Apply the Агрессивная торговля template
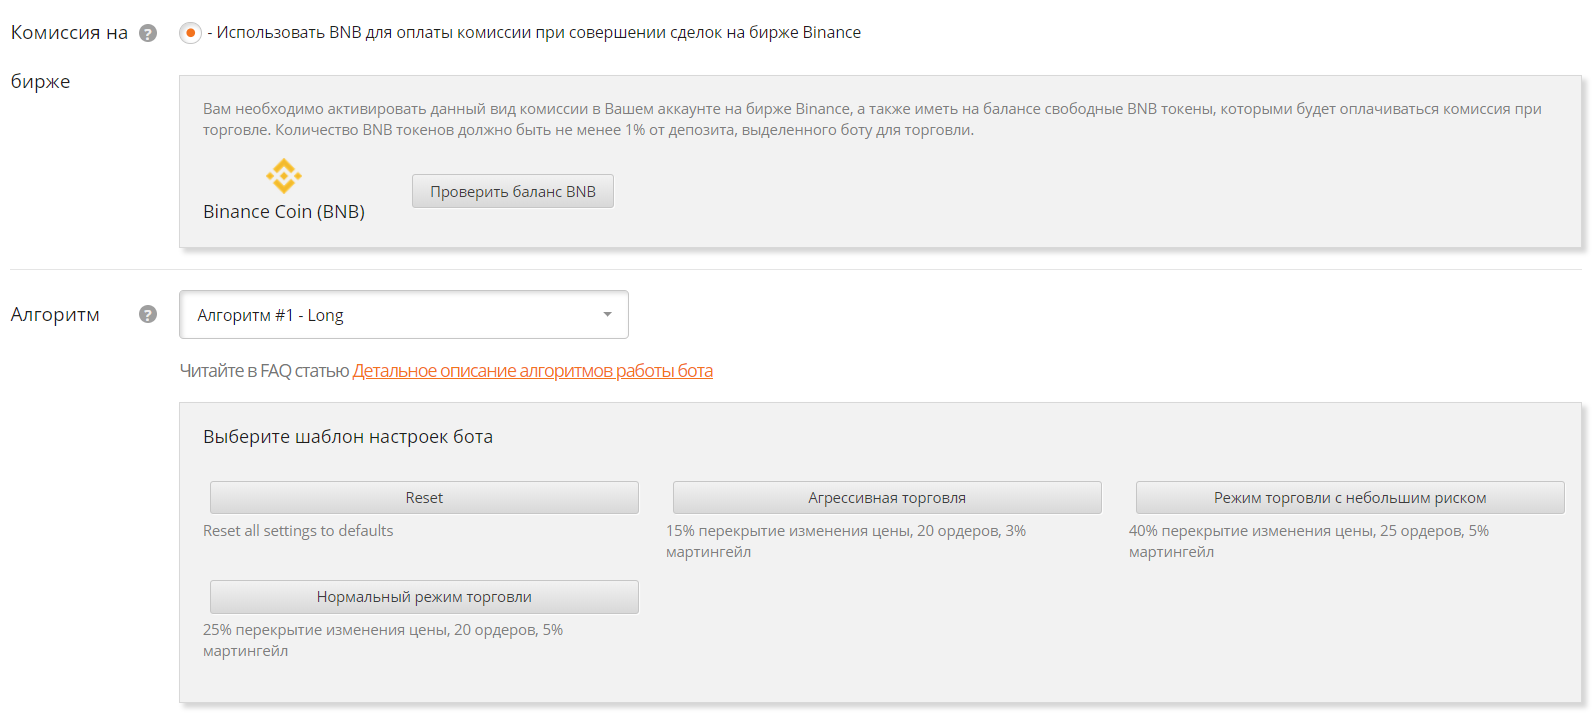 pyautogui.click(x=887, y=498)
